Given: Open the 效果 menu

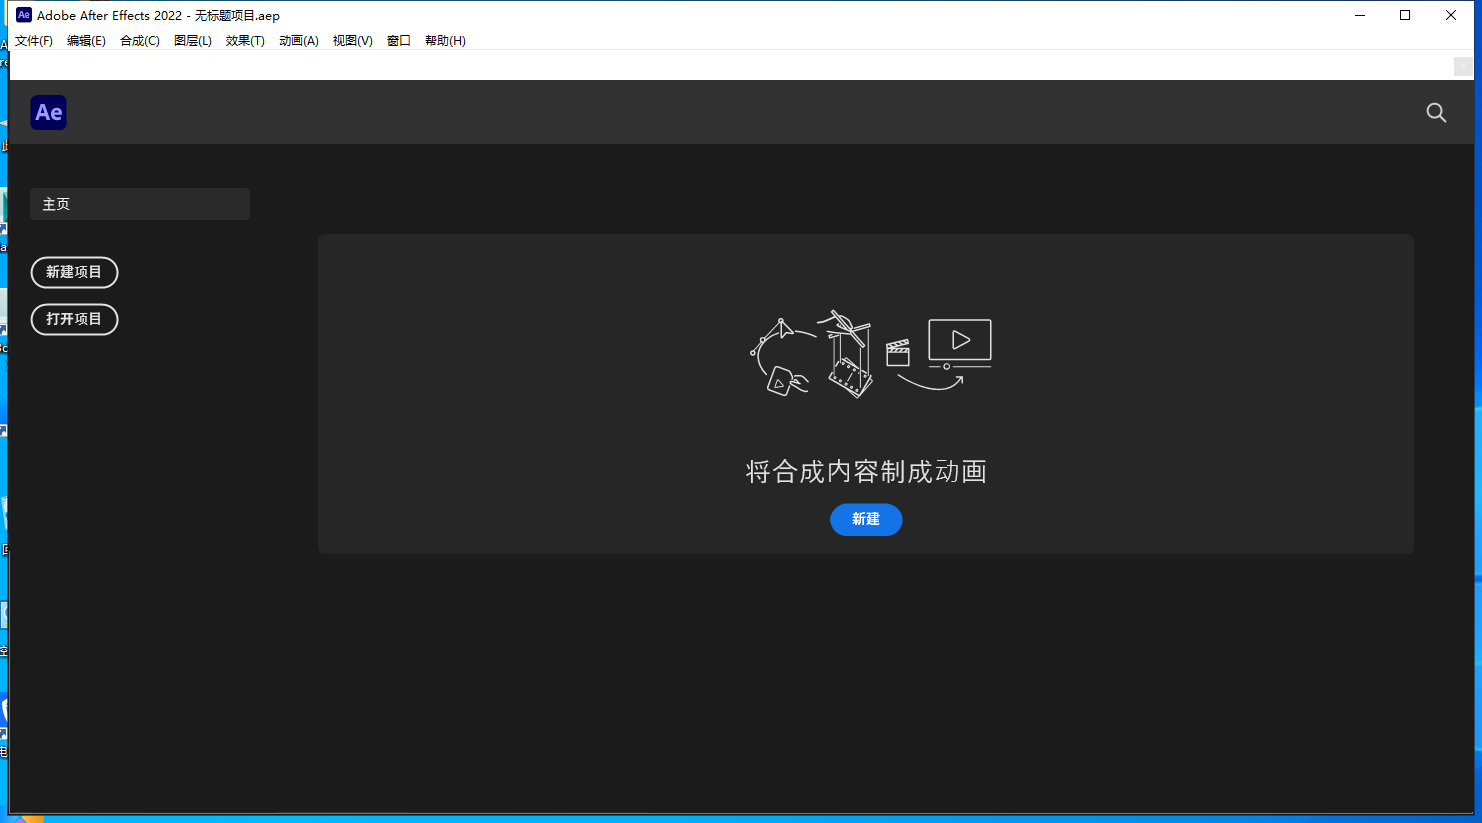Looking at the screenshot, I should (244, 41).
